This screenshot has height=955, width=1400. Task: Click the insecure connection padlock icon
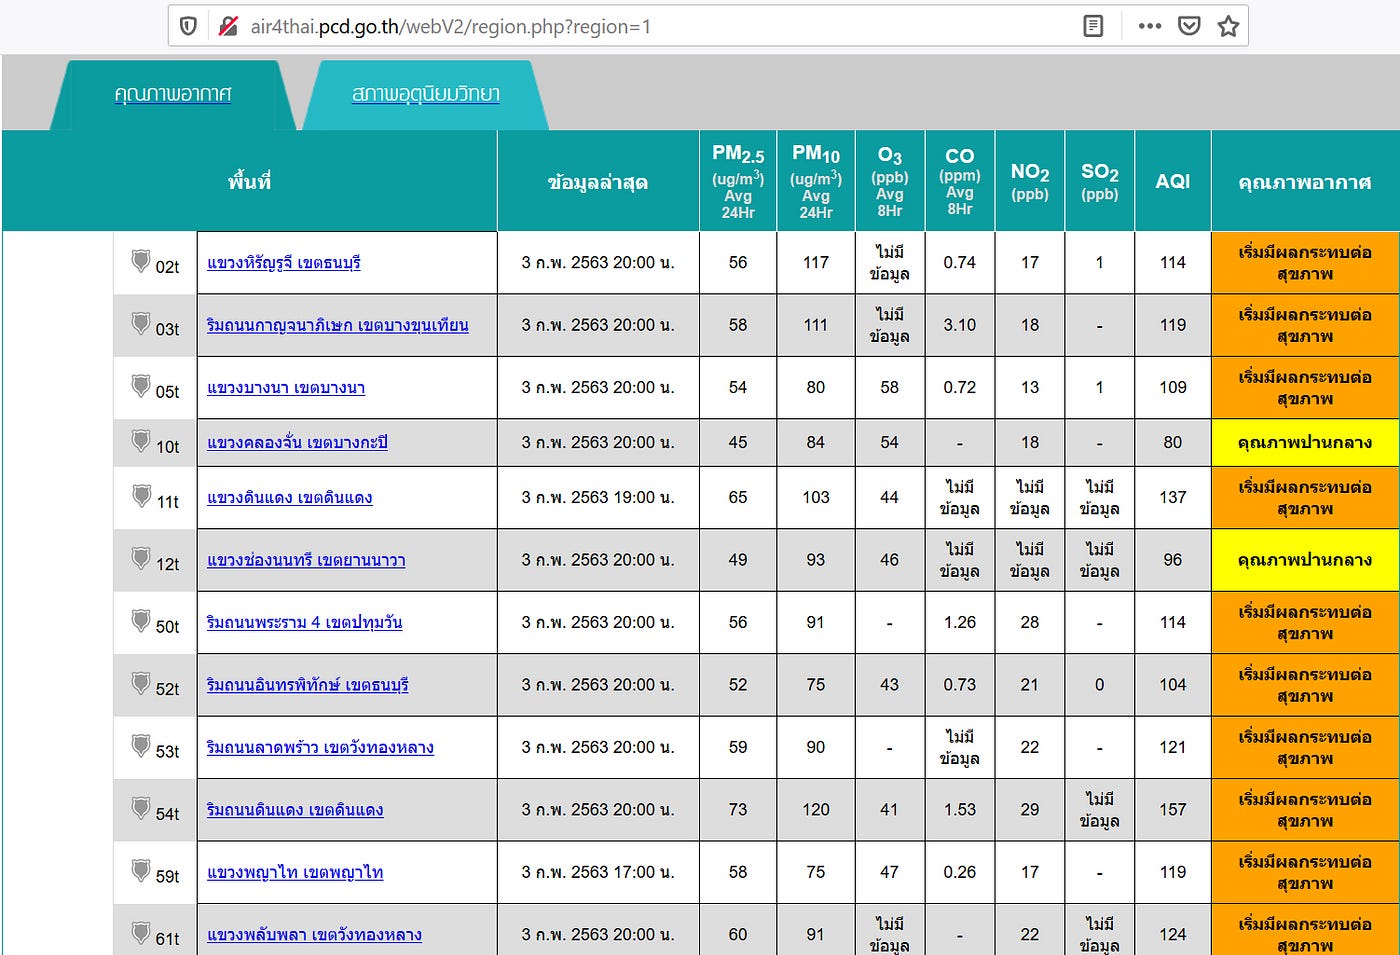coord(228,26)
